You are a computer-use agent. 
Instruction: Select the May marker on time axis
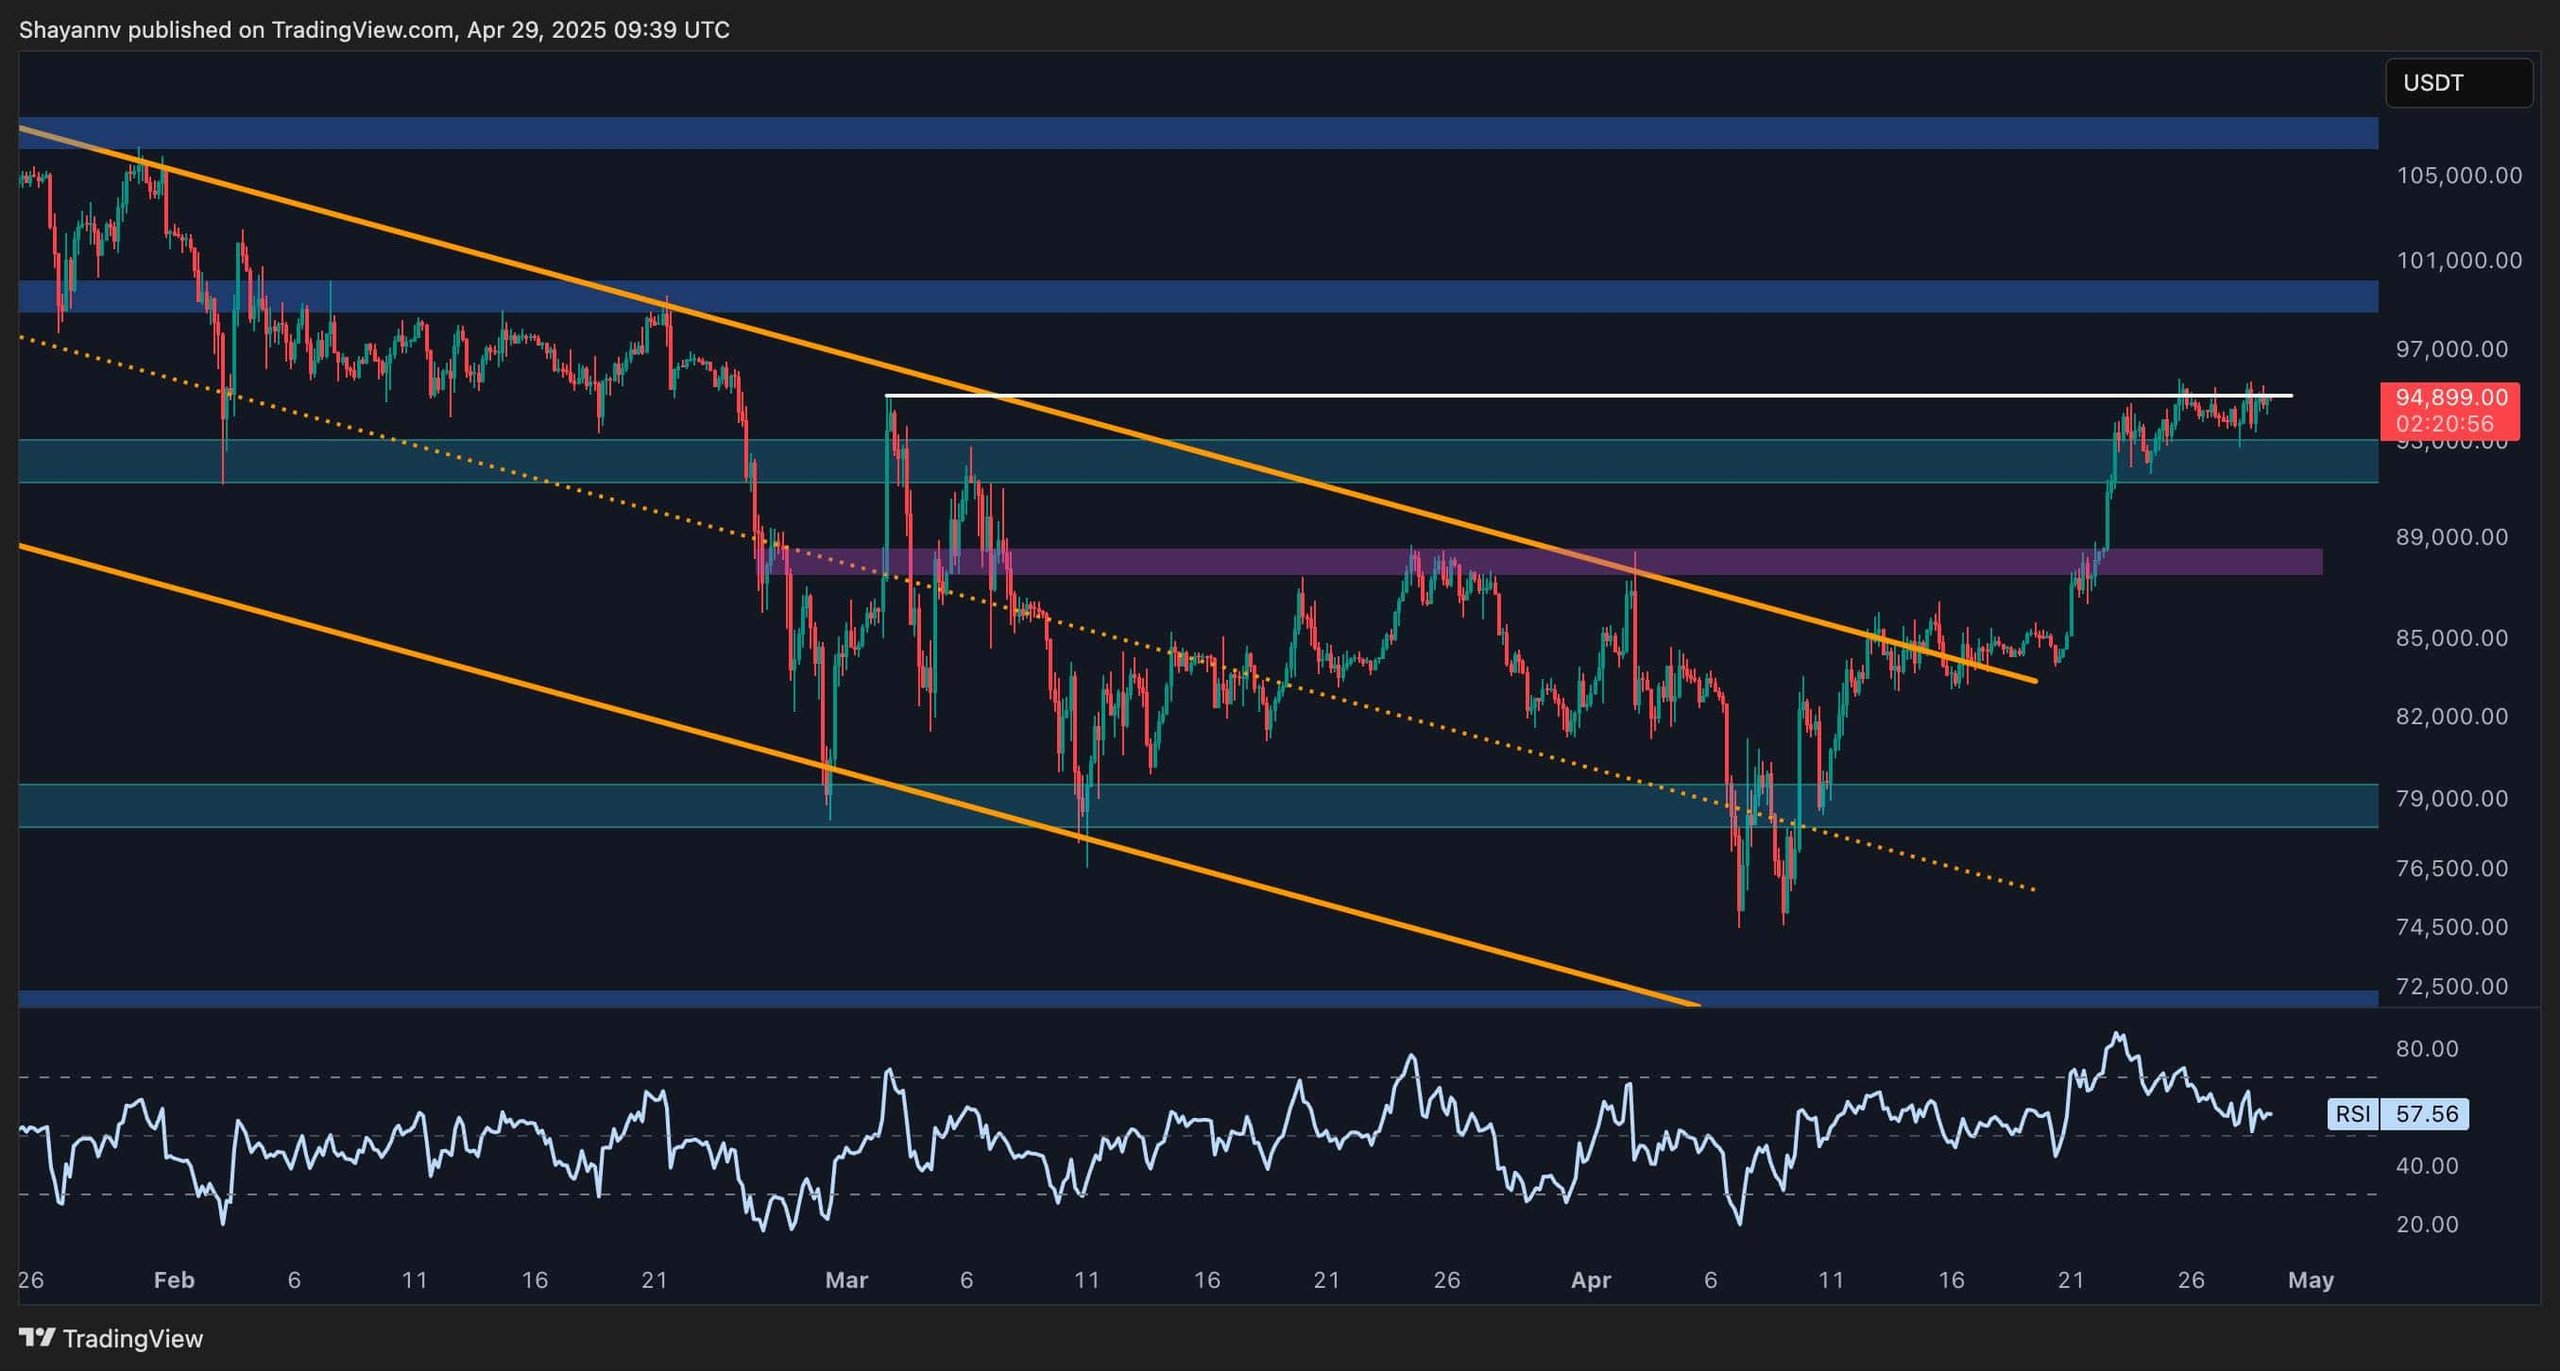(2310, 1280)
